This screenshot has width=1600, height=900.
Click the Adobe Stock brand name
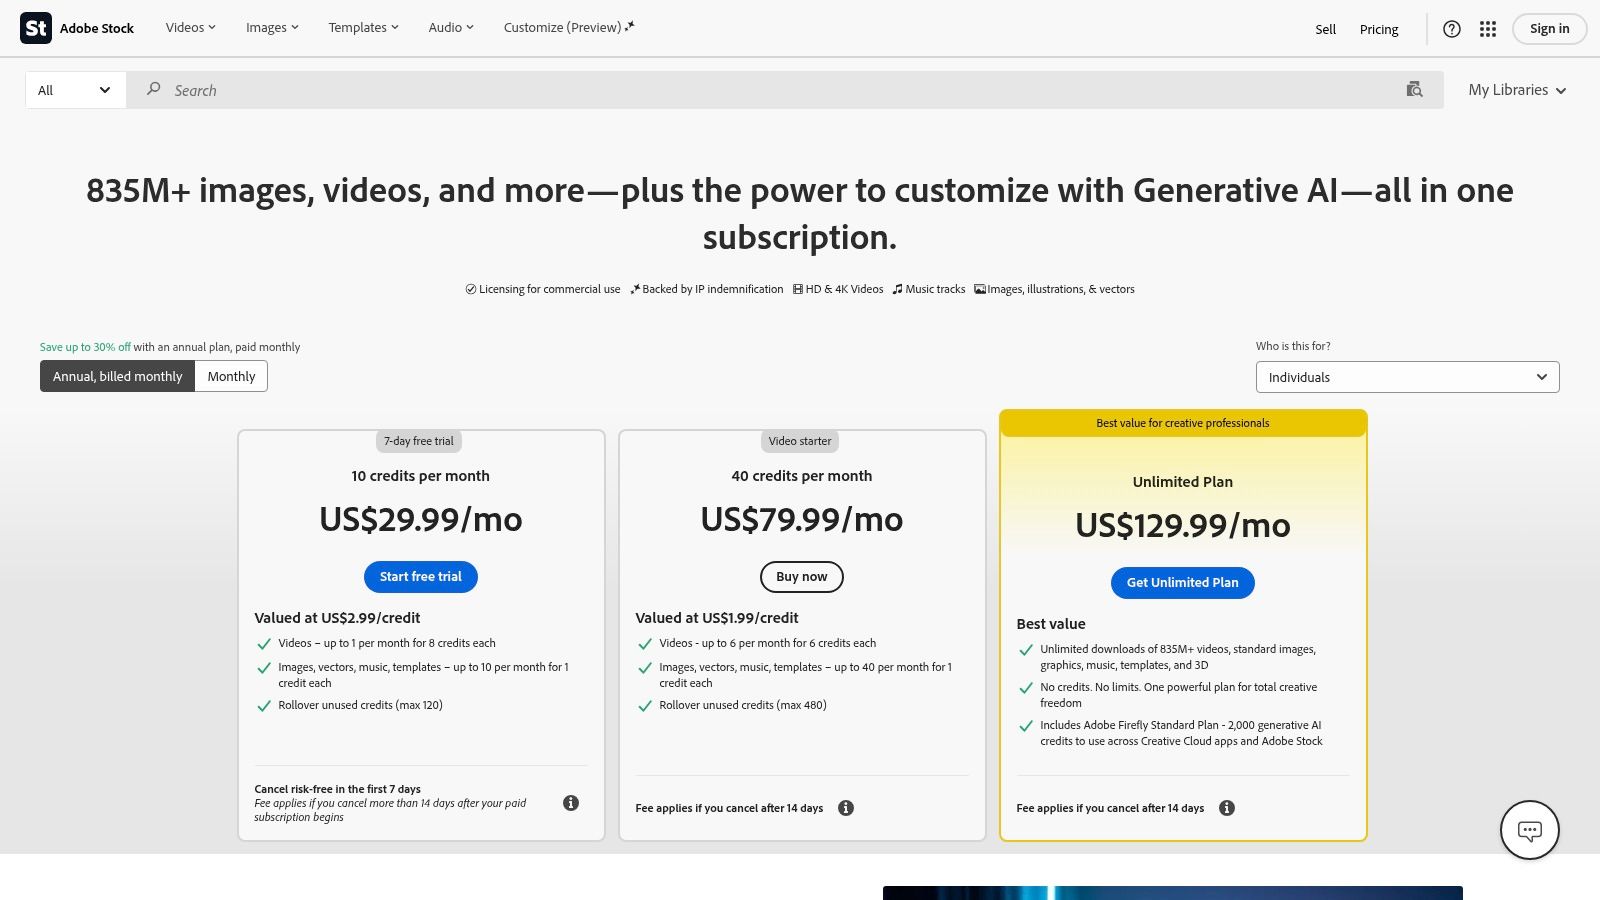coord(97,28)
